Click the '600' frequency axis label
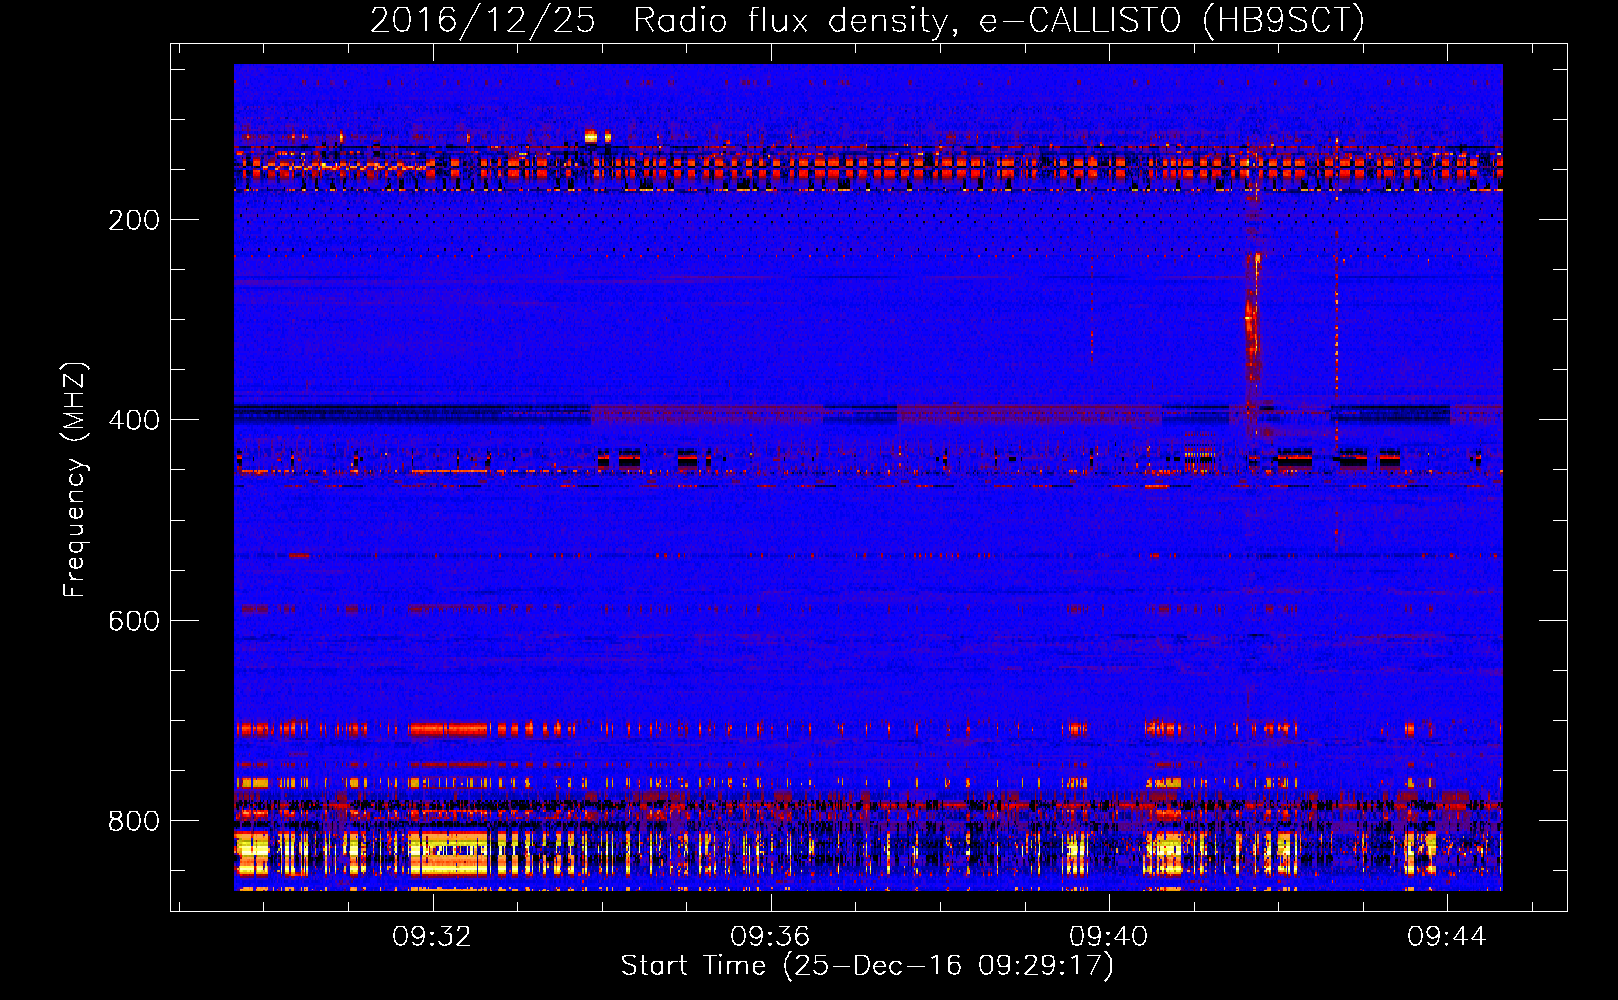The width and height of the screenshot is (1618, 1000). (134, 621)
